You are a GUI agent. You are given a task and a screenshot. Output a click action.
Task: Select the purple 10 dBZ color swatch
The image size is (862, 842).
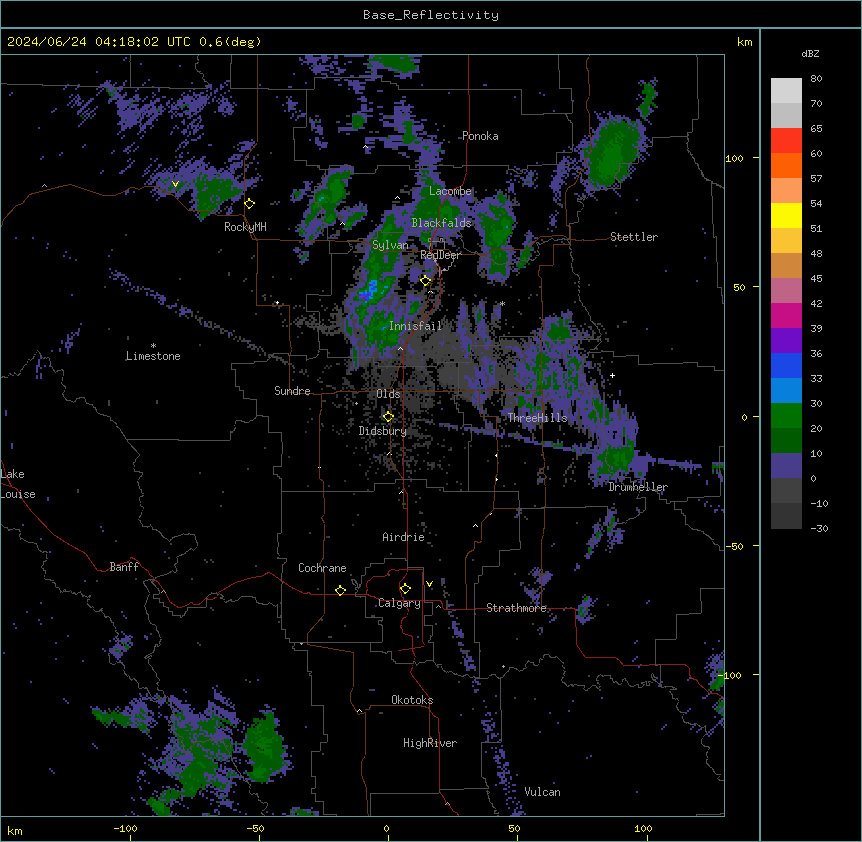[x=786, y=466]
